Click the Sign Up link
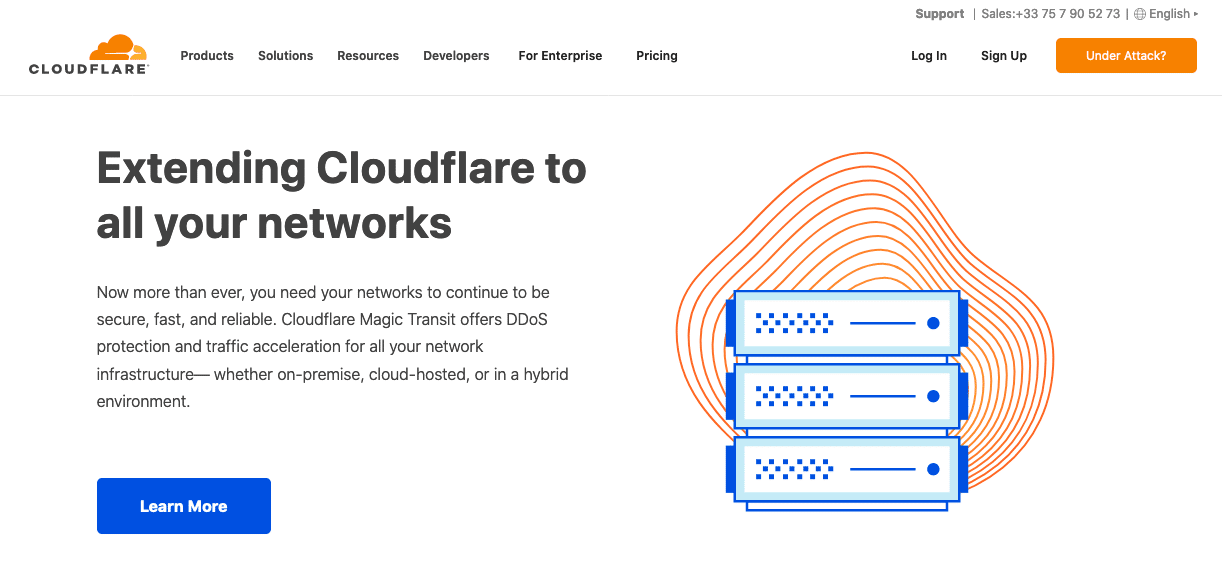 1004,56
